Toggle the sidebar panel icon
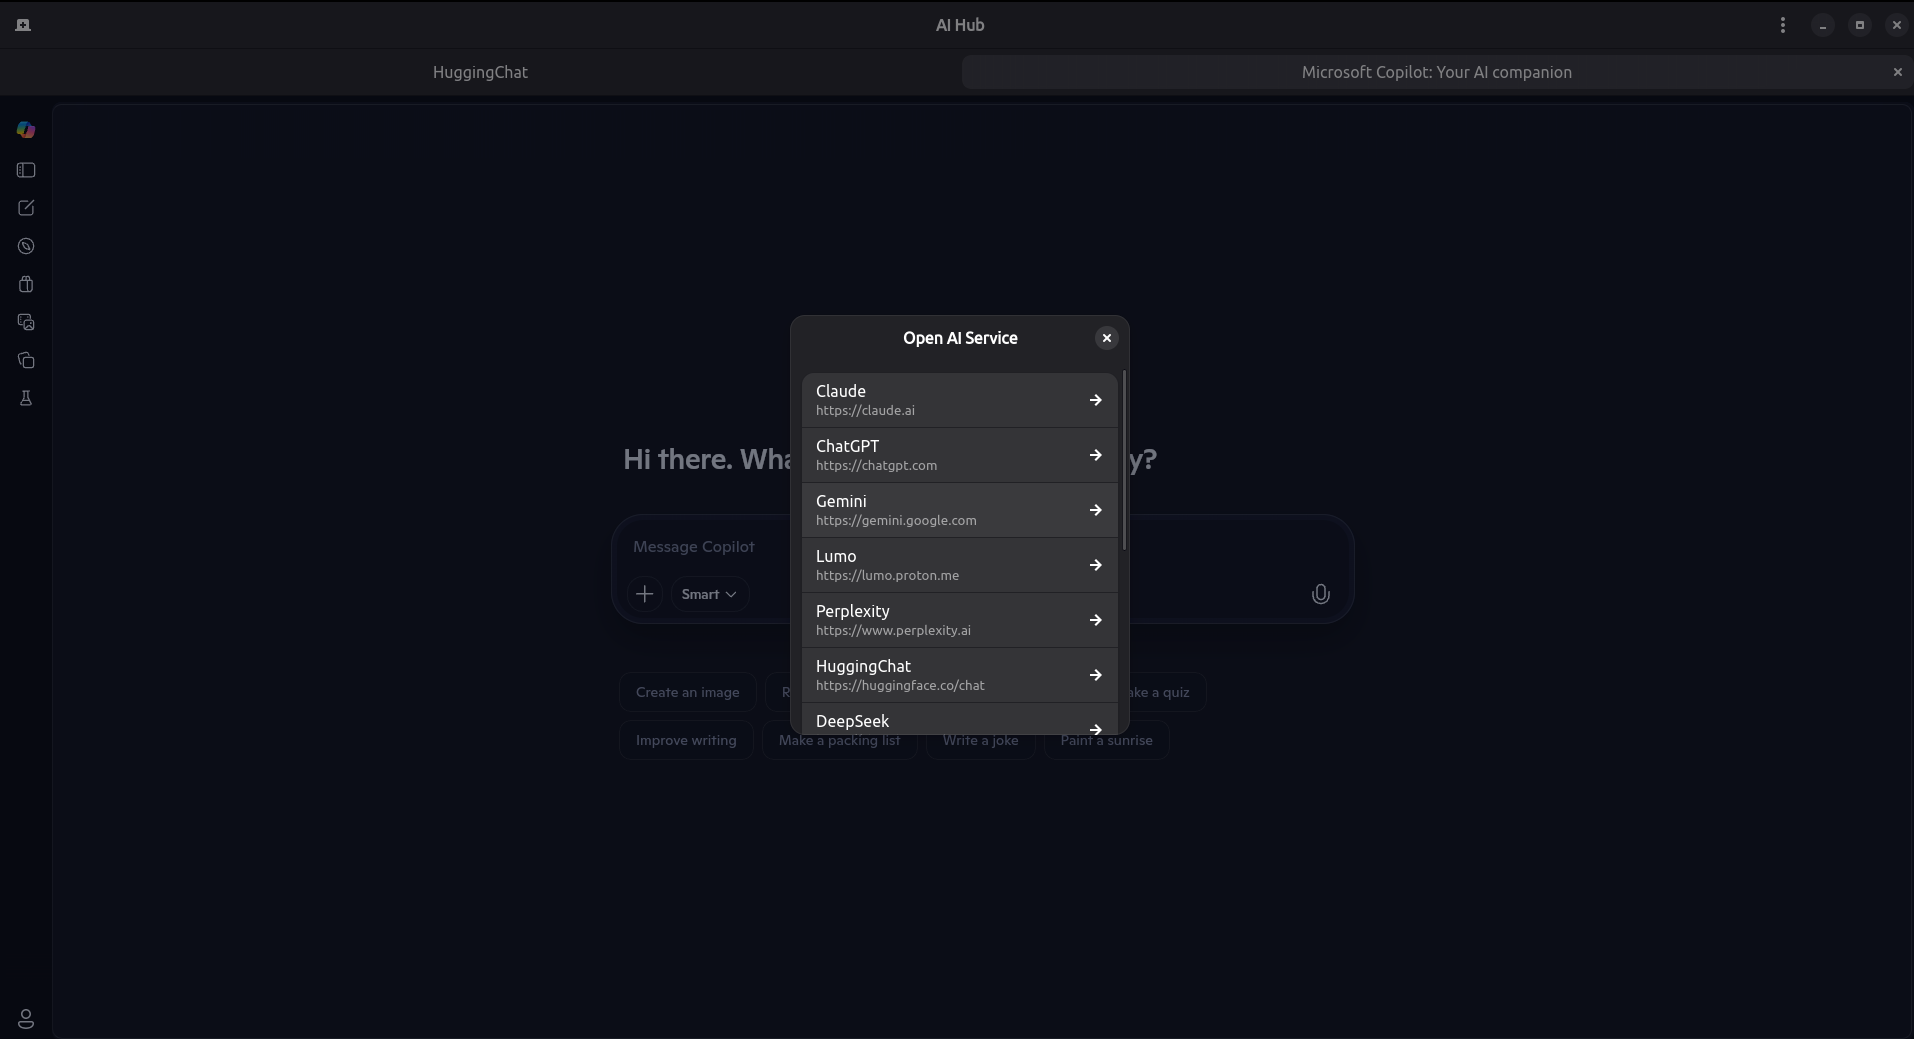The width and height of the screenshot is (1914, 1039). coord(25,170)
